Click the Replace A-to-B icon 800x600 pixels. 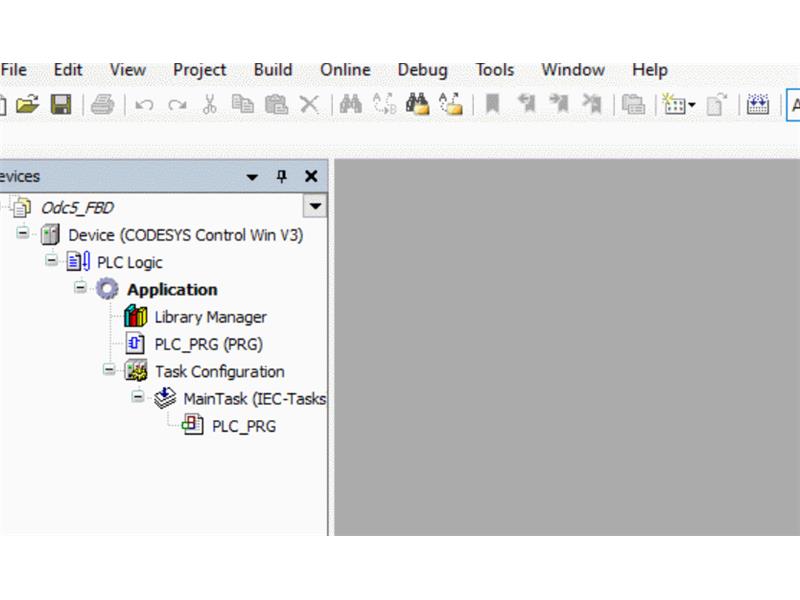point(384,104)
